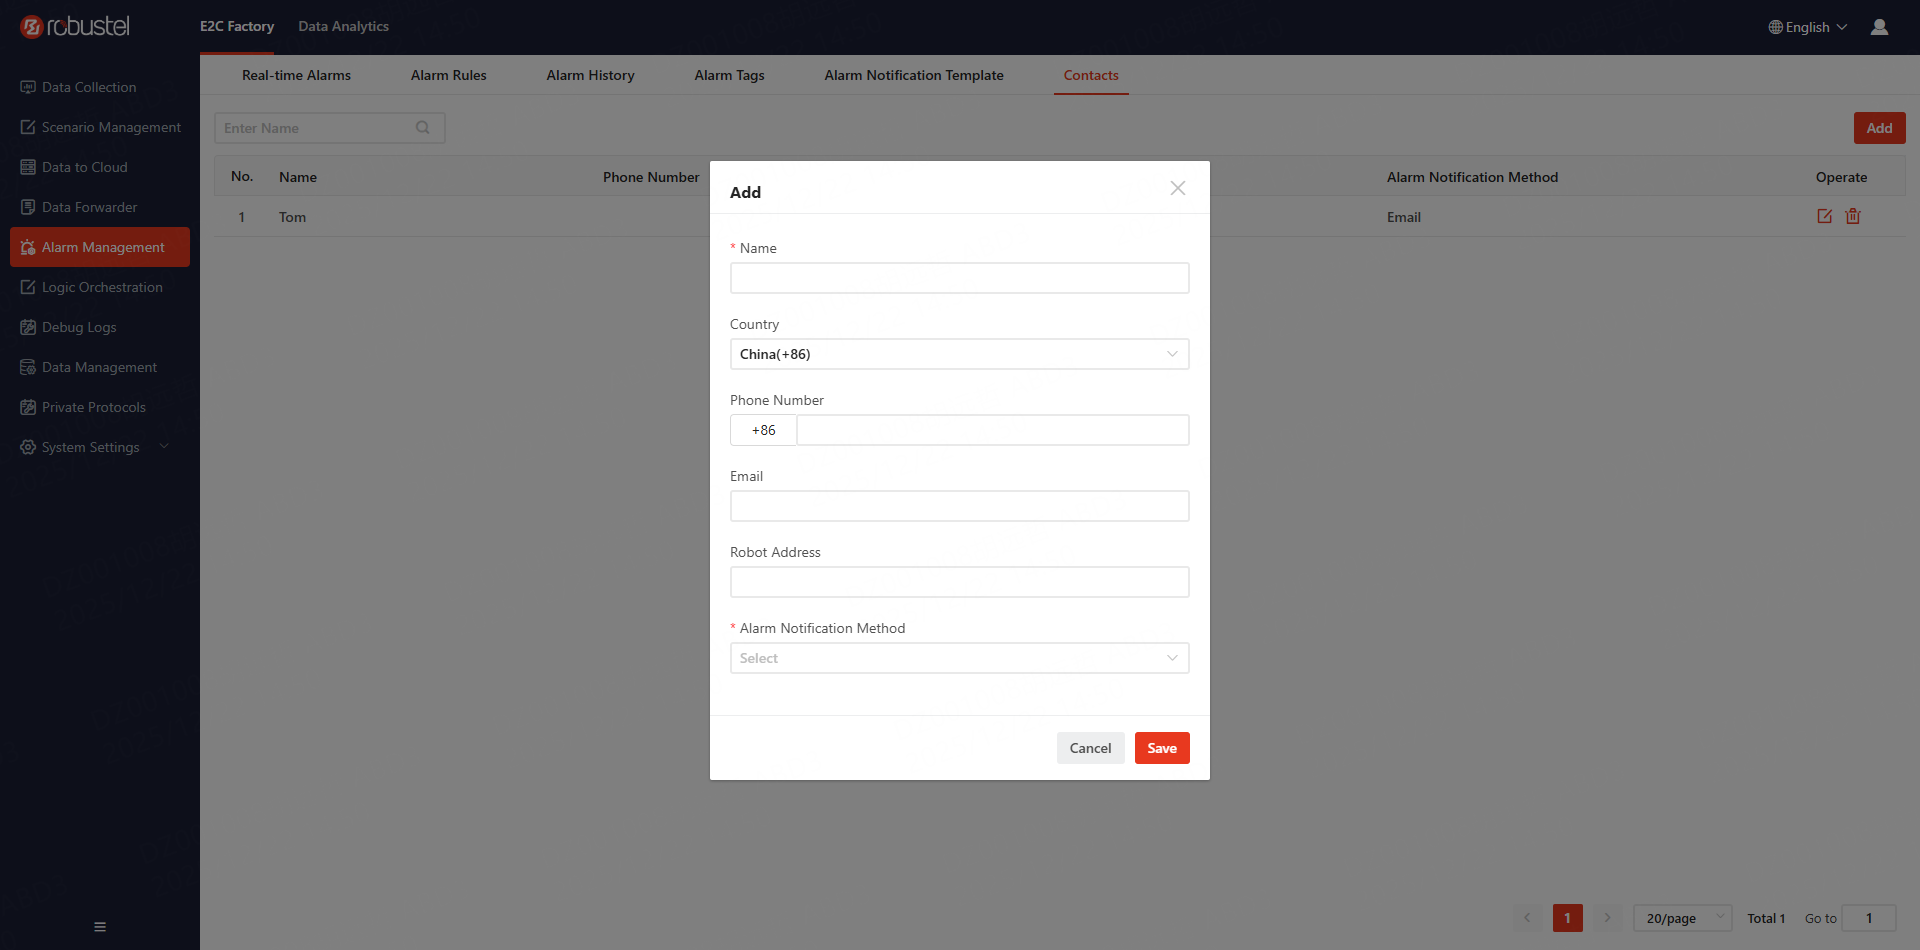Change the 20/page pagination size dropdown
The width and height of the screenshot is (1920, 950).
pyautogui.click(x=1682, y=918)
